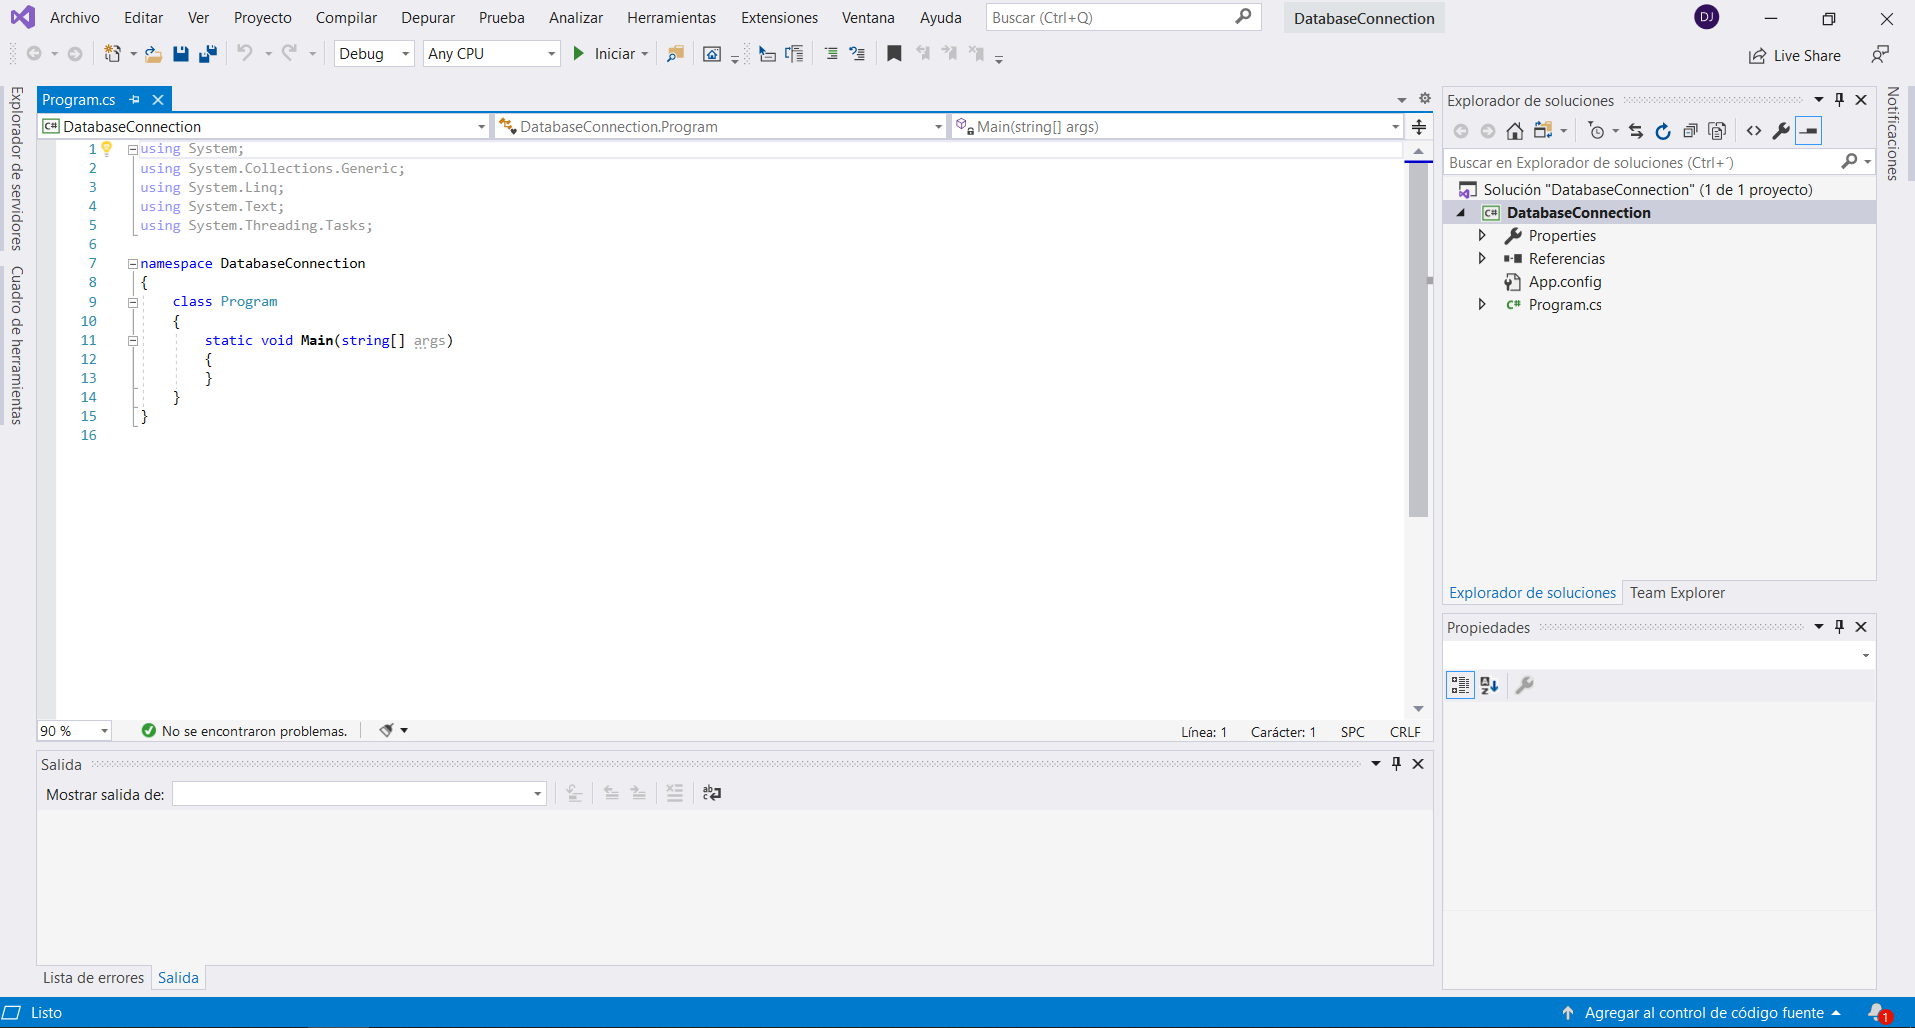Open the Any CPU platform dropdown
Viewport: 1915px width, 1028px height.
491,54
